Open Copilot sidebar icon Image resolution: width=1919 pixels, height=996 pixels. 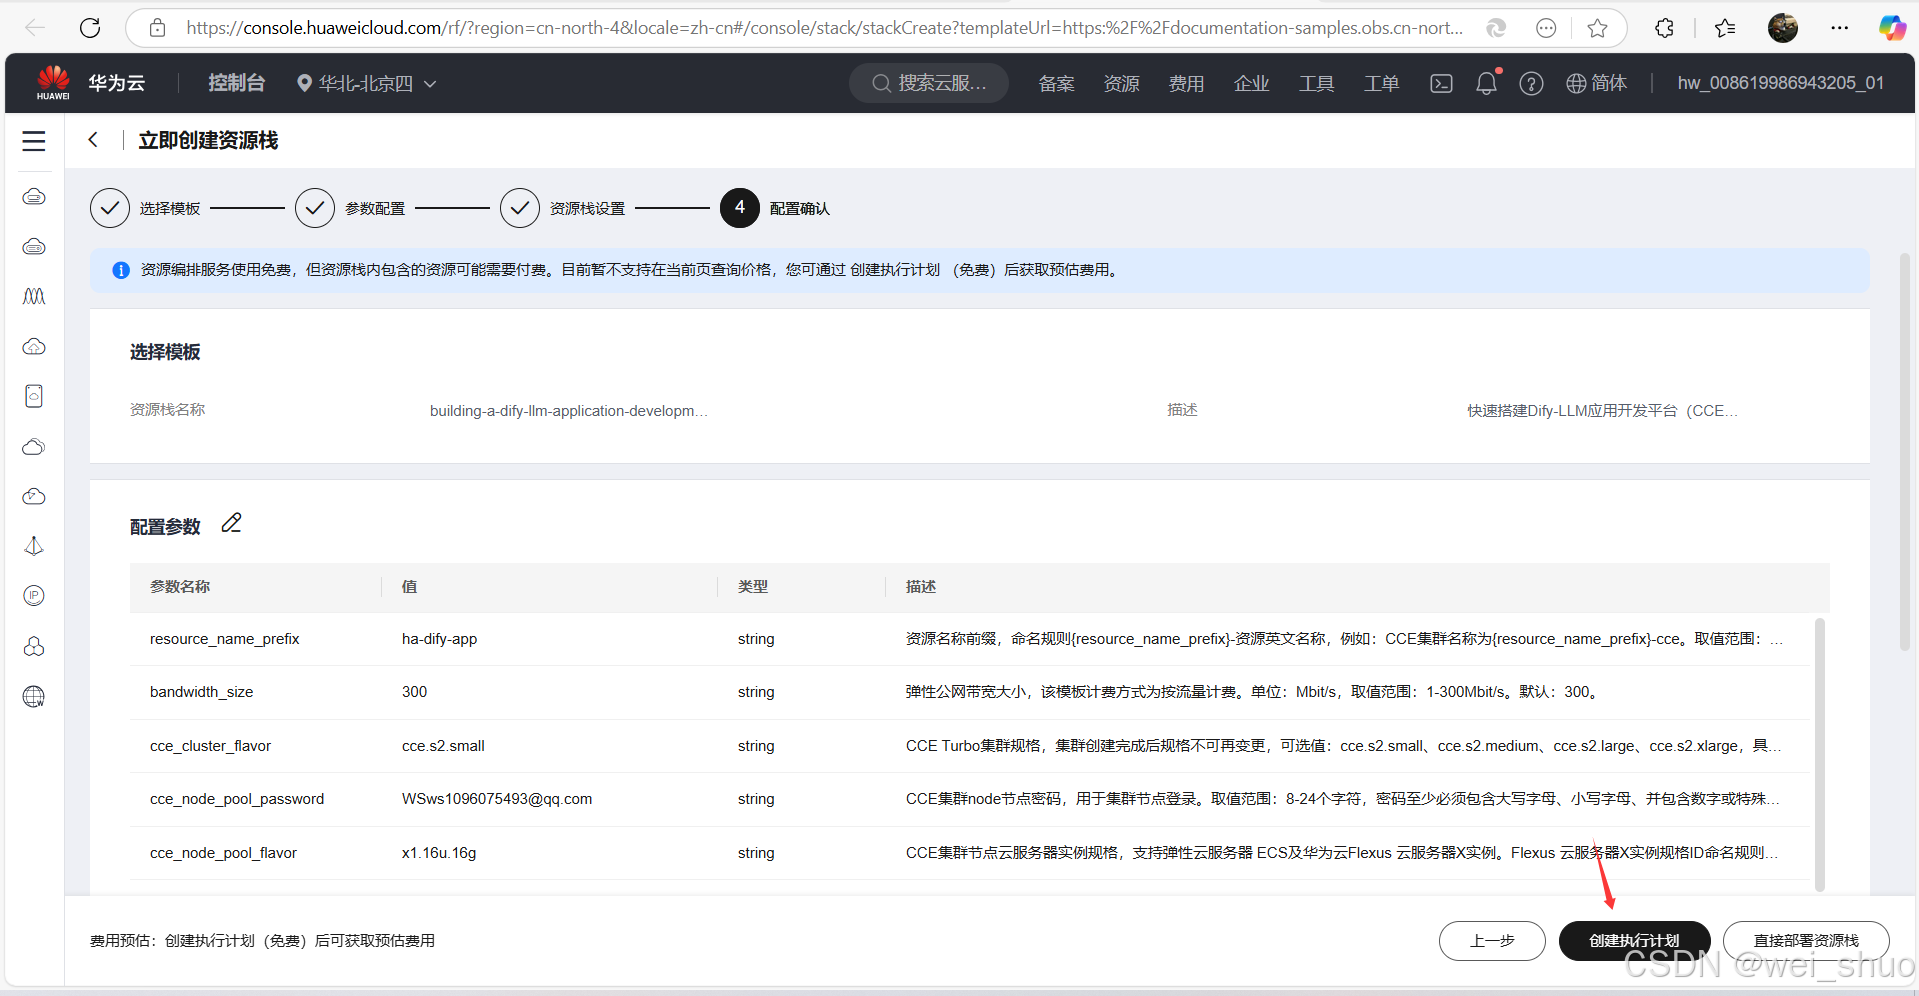[1892, 28]
